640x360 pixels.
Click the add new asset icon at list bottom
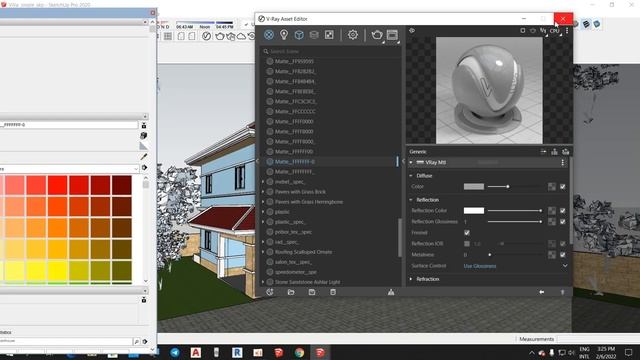point(270,292)
